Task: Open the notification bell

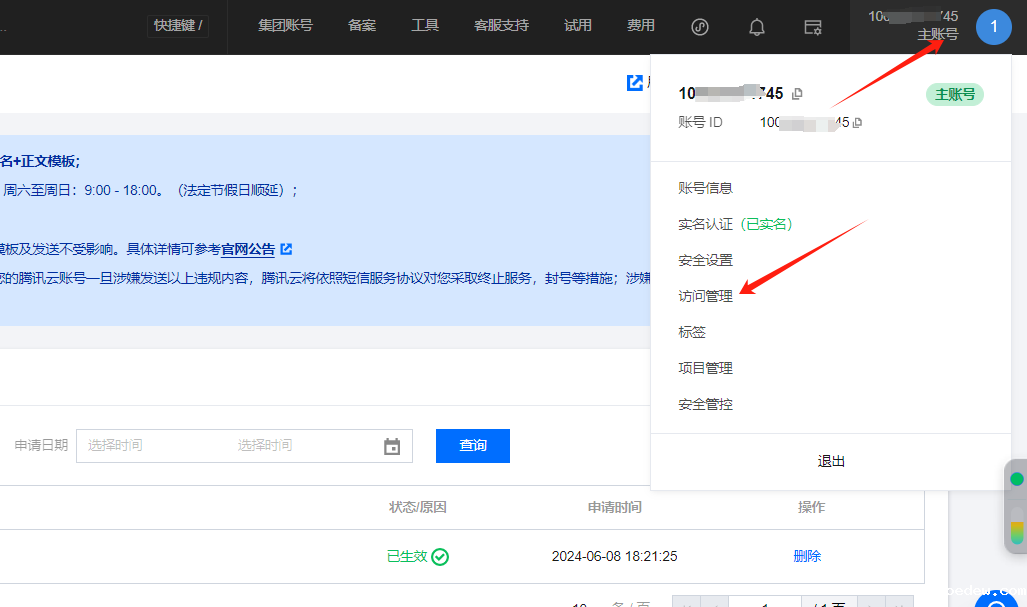Action: coord(757,27)
